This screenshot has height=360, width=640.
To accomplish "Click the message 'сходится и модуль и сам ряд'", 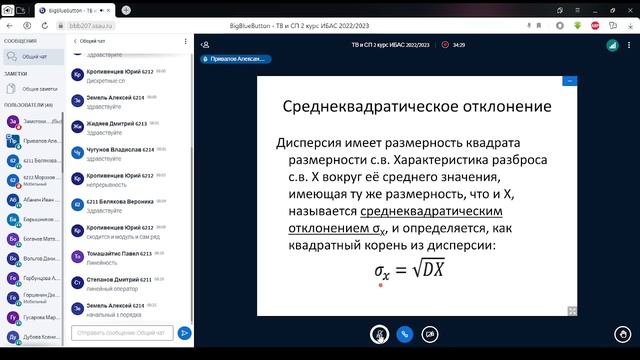I will [x=123, y=237].
